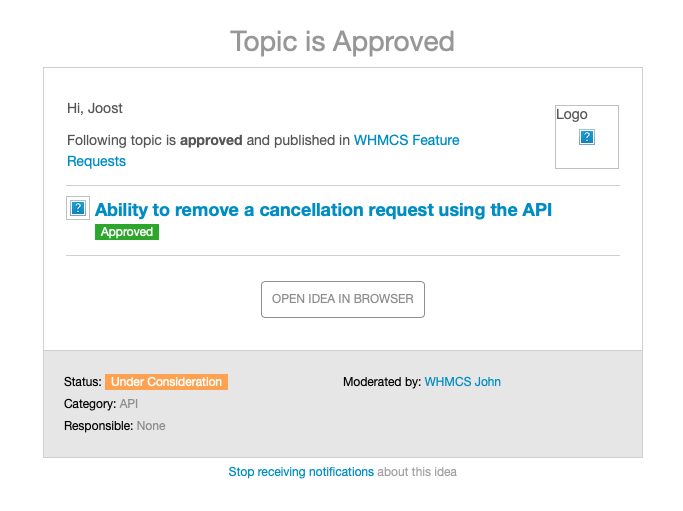Click the "Logo" alt text label
683x511 pixels.
[572, 114]
